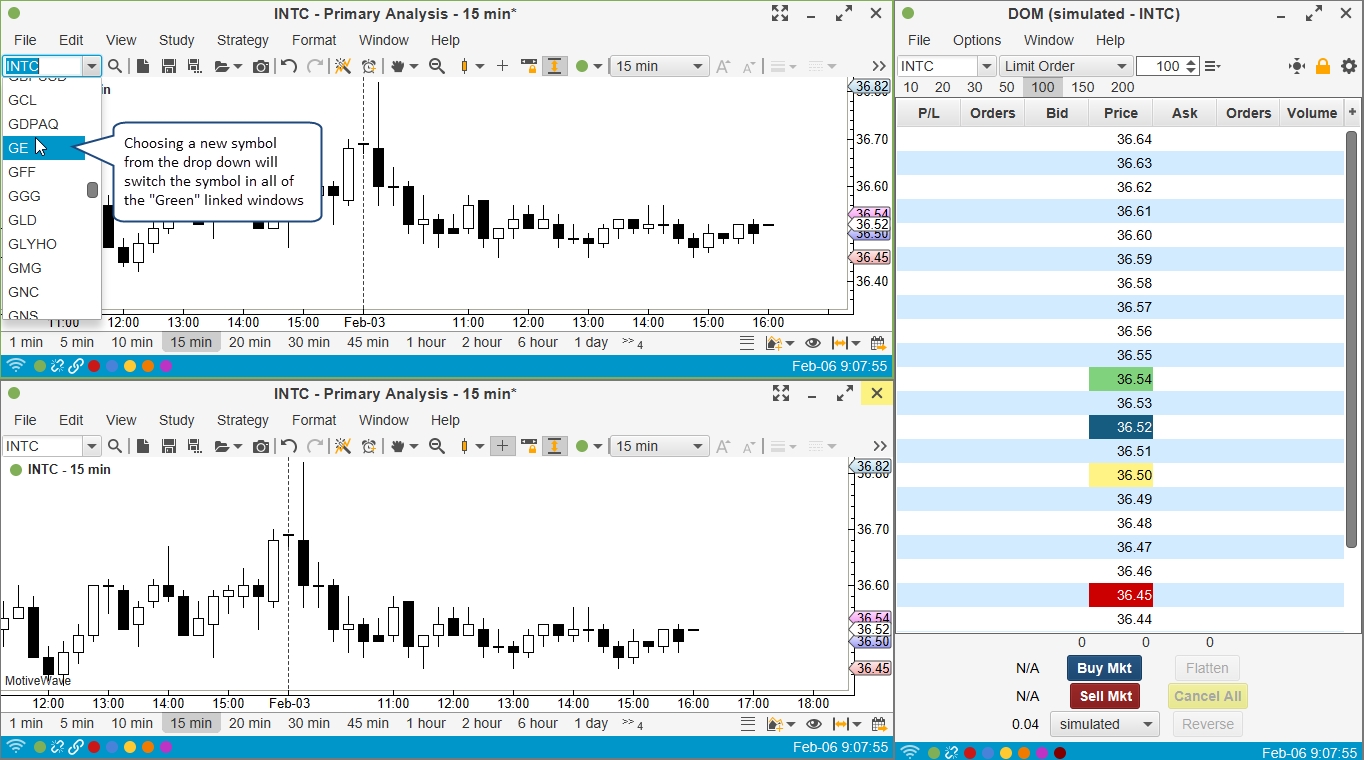
Task: Open the Options menu in the DOM window
Action: pyautogui.click(x=977, y=40)
